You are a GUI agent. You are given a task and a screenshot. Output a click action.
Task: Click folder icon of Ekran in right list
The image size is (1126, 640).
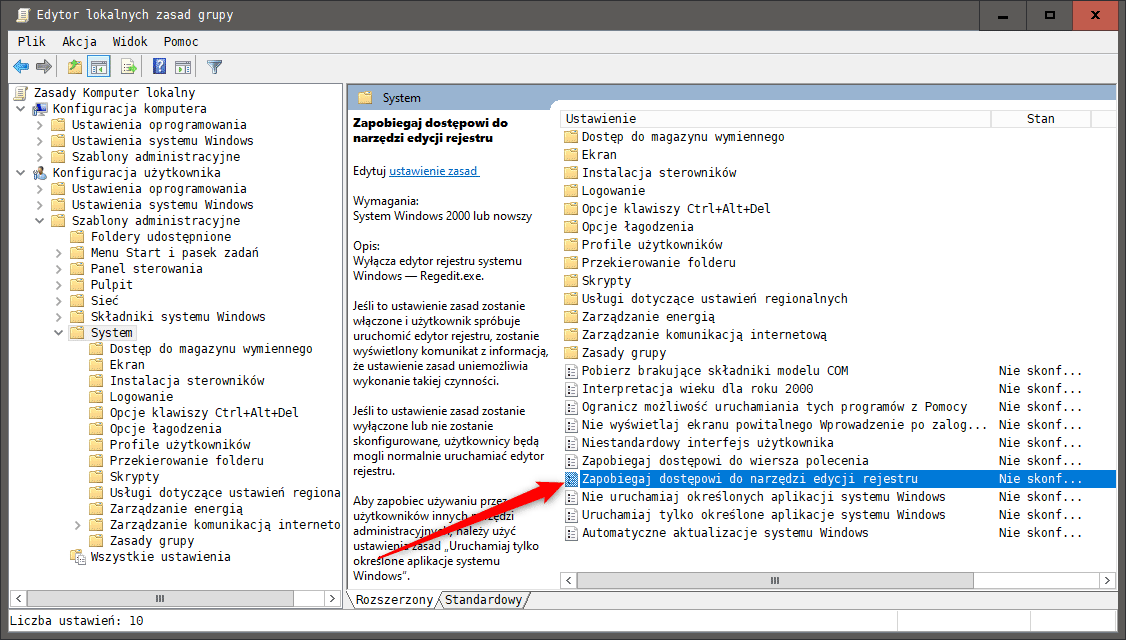pyautogui.click(x=571, y=154)
